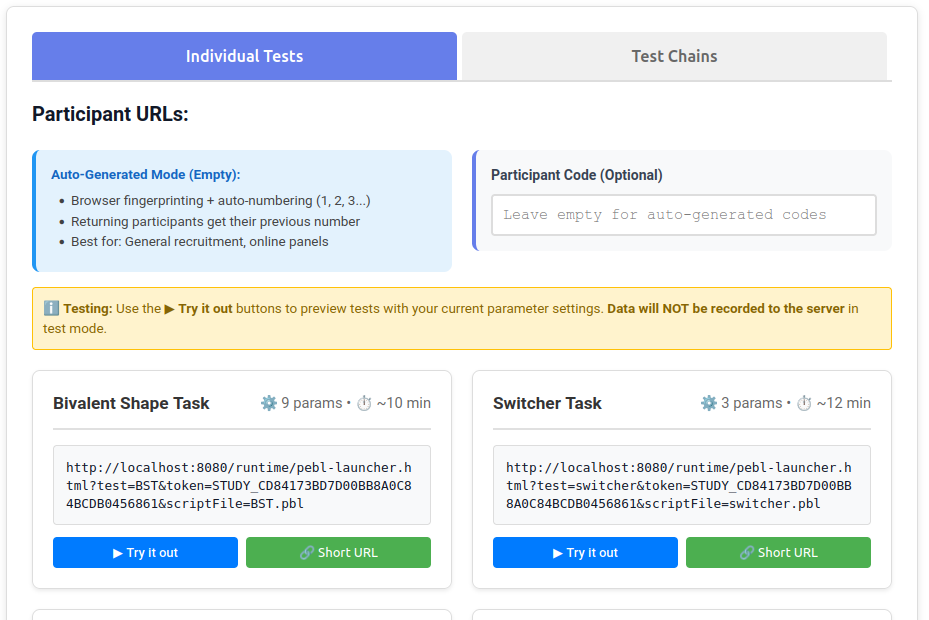The width and height of the screenshot is (929, 620).
Task: Switch to the Test Chains tab
Action: 673,56
